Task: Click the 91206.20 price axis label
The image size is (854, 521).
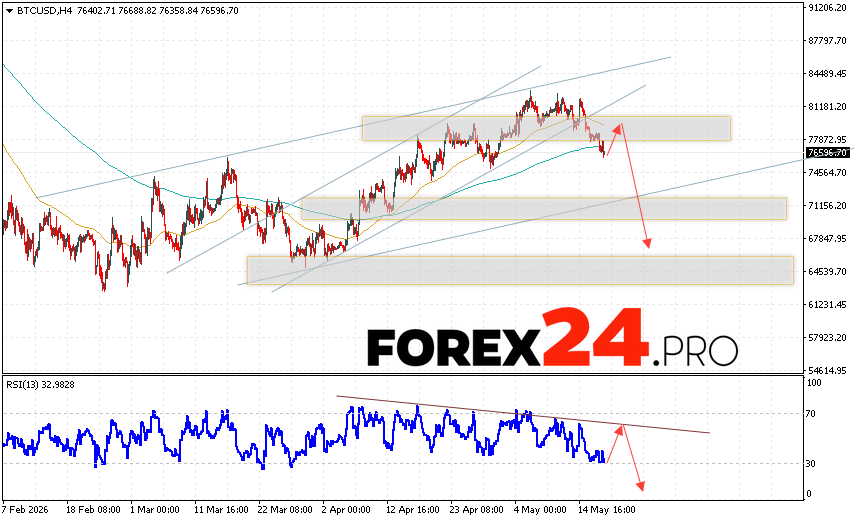Action: [x=827, y=8]
